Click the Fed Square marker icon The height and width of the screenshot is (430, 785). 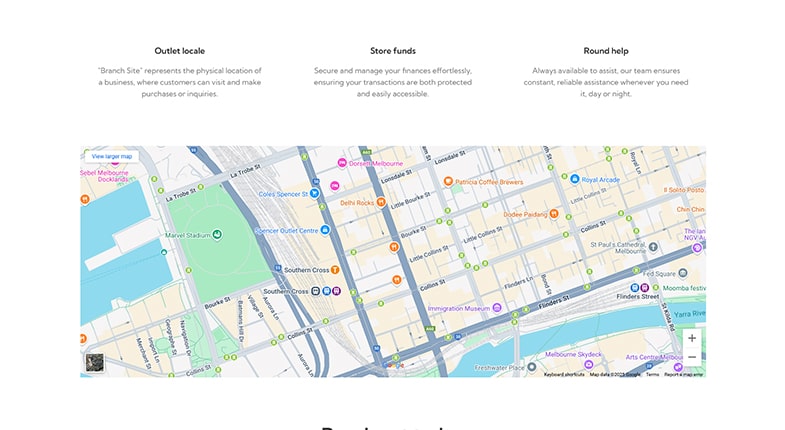(x=683, y=273)
